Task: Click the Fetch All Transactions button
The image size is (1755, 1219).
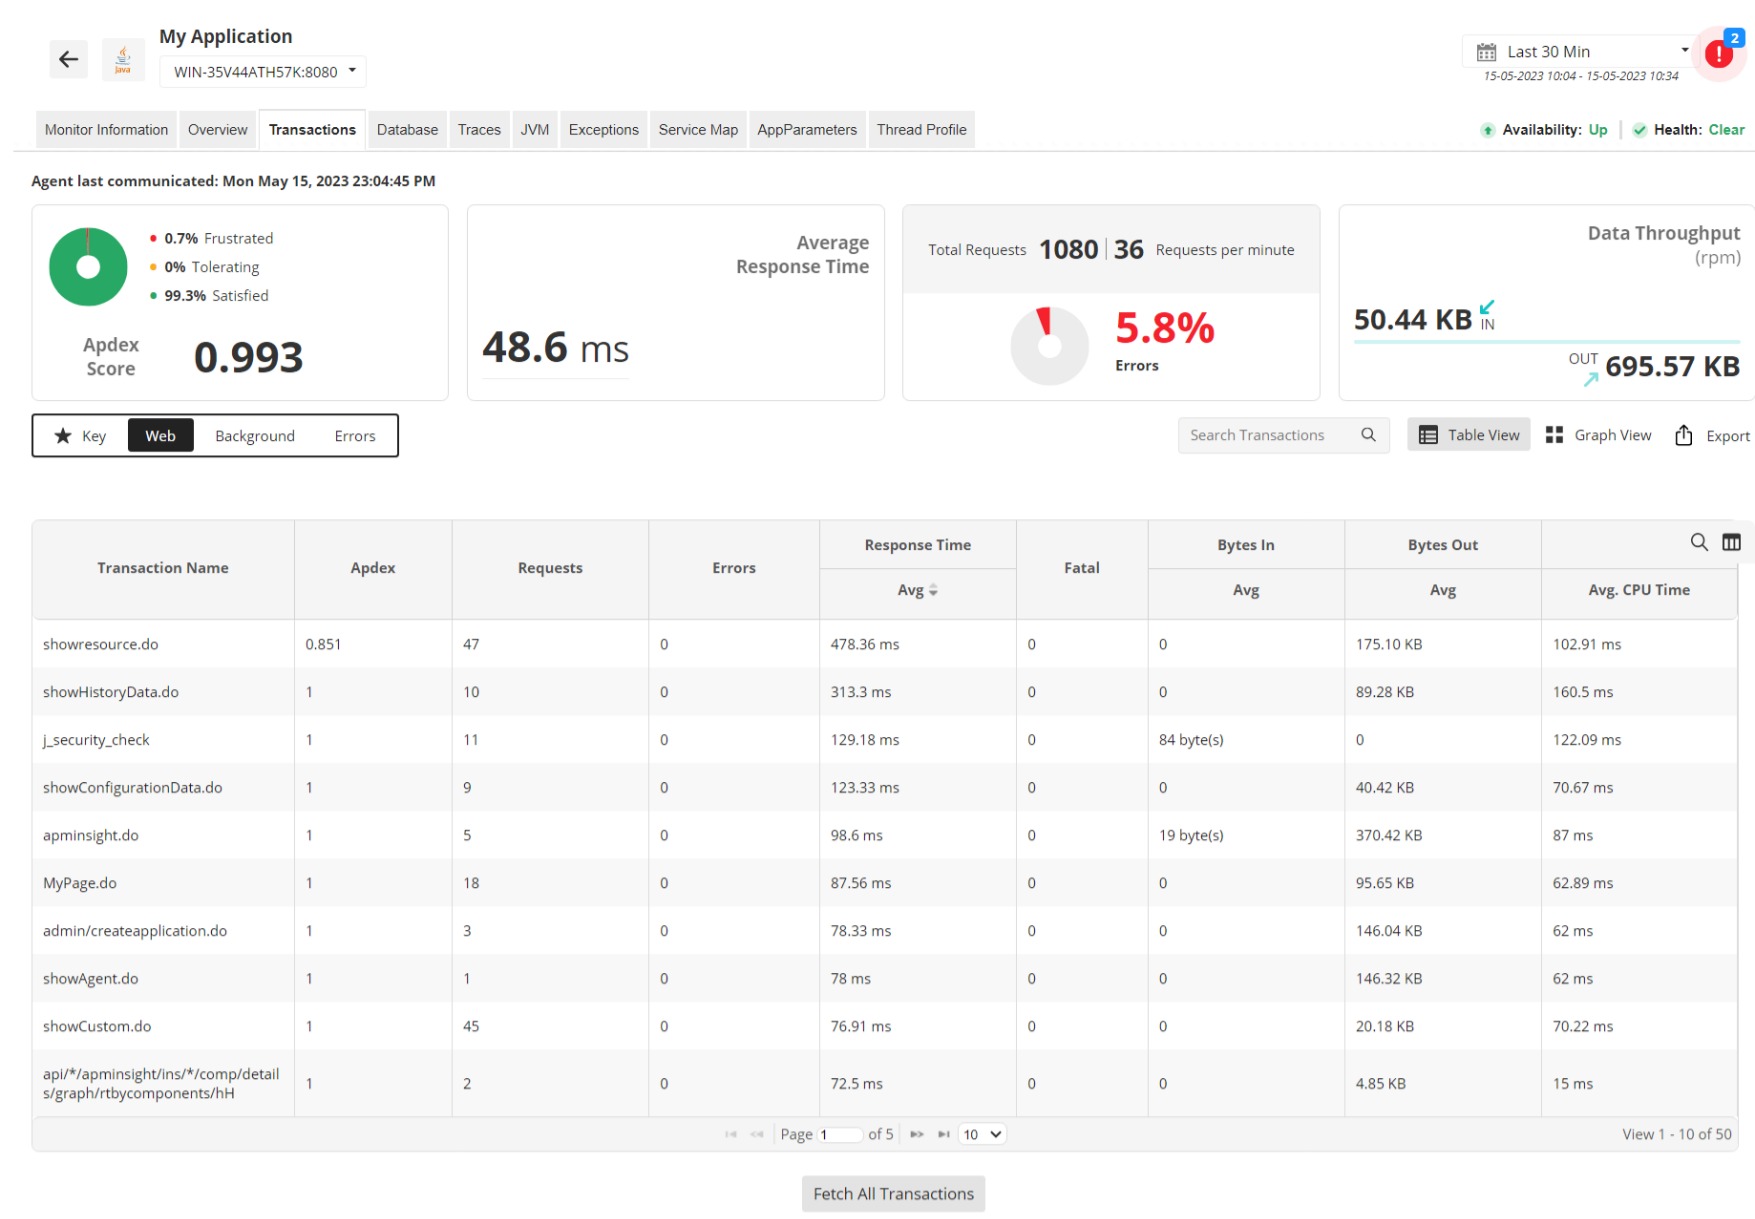Action: (893, 1193)
